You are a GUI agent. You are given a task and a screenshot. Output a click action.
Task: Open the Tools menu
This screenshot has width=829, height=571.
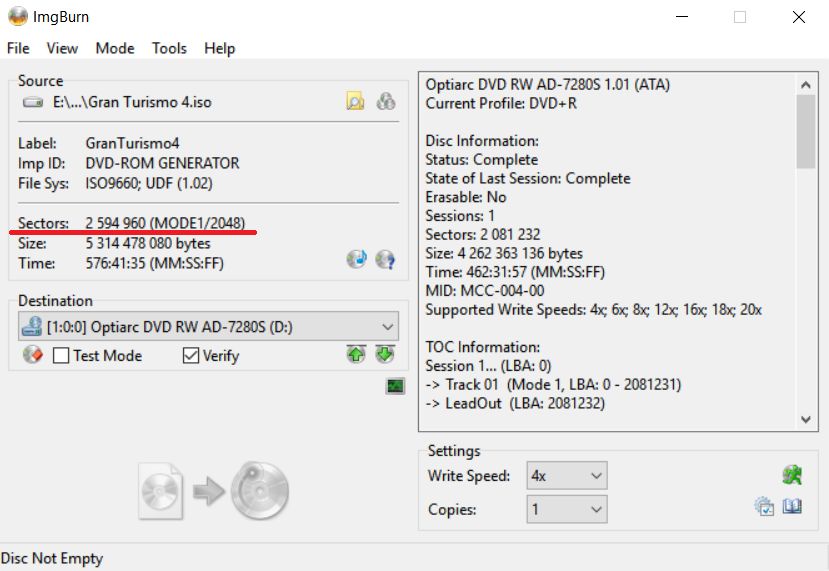coord(169,48)
